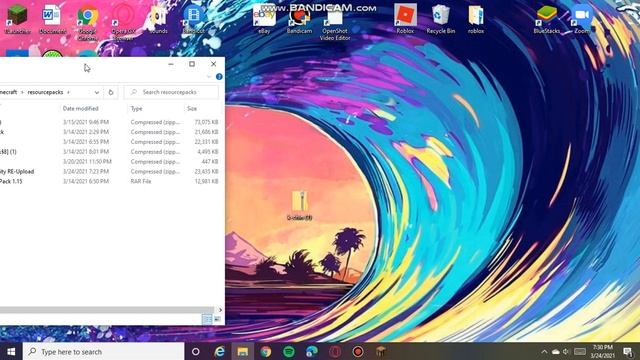640x360 pixels.
Task: Select the file modified 3/15/2021 9:46 PM
Action: [x=110, y=122]
